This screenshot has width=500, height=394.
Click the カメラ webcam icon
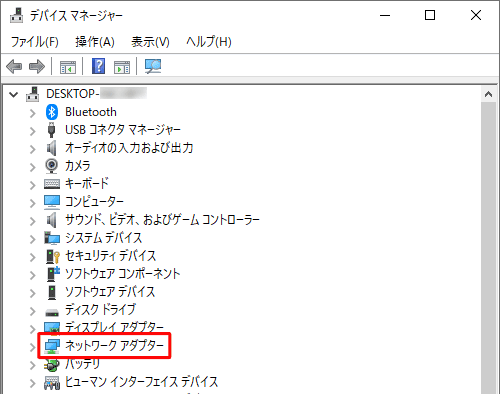pyautogui.click(x=51, y=166)
